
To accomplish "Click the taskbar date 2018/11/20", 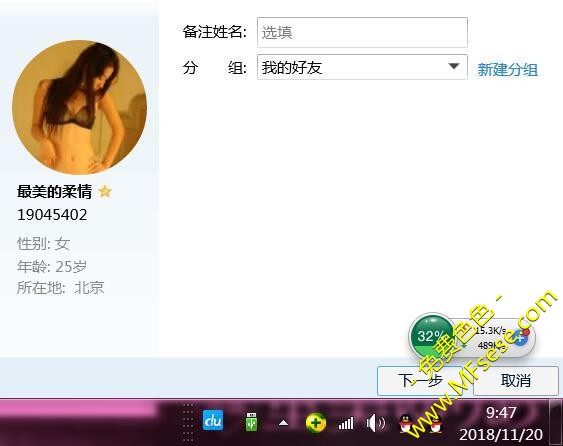I will tap(501, 435).
